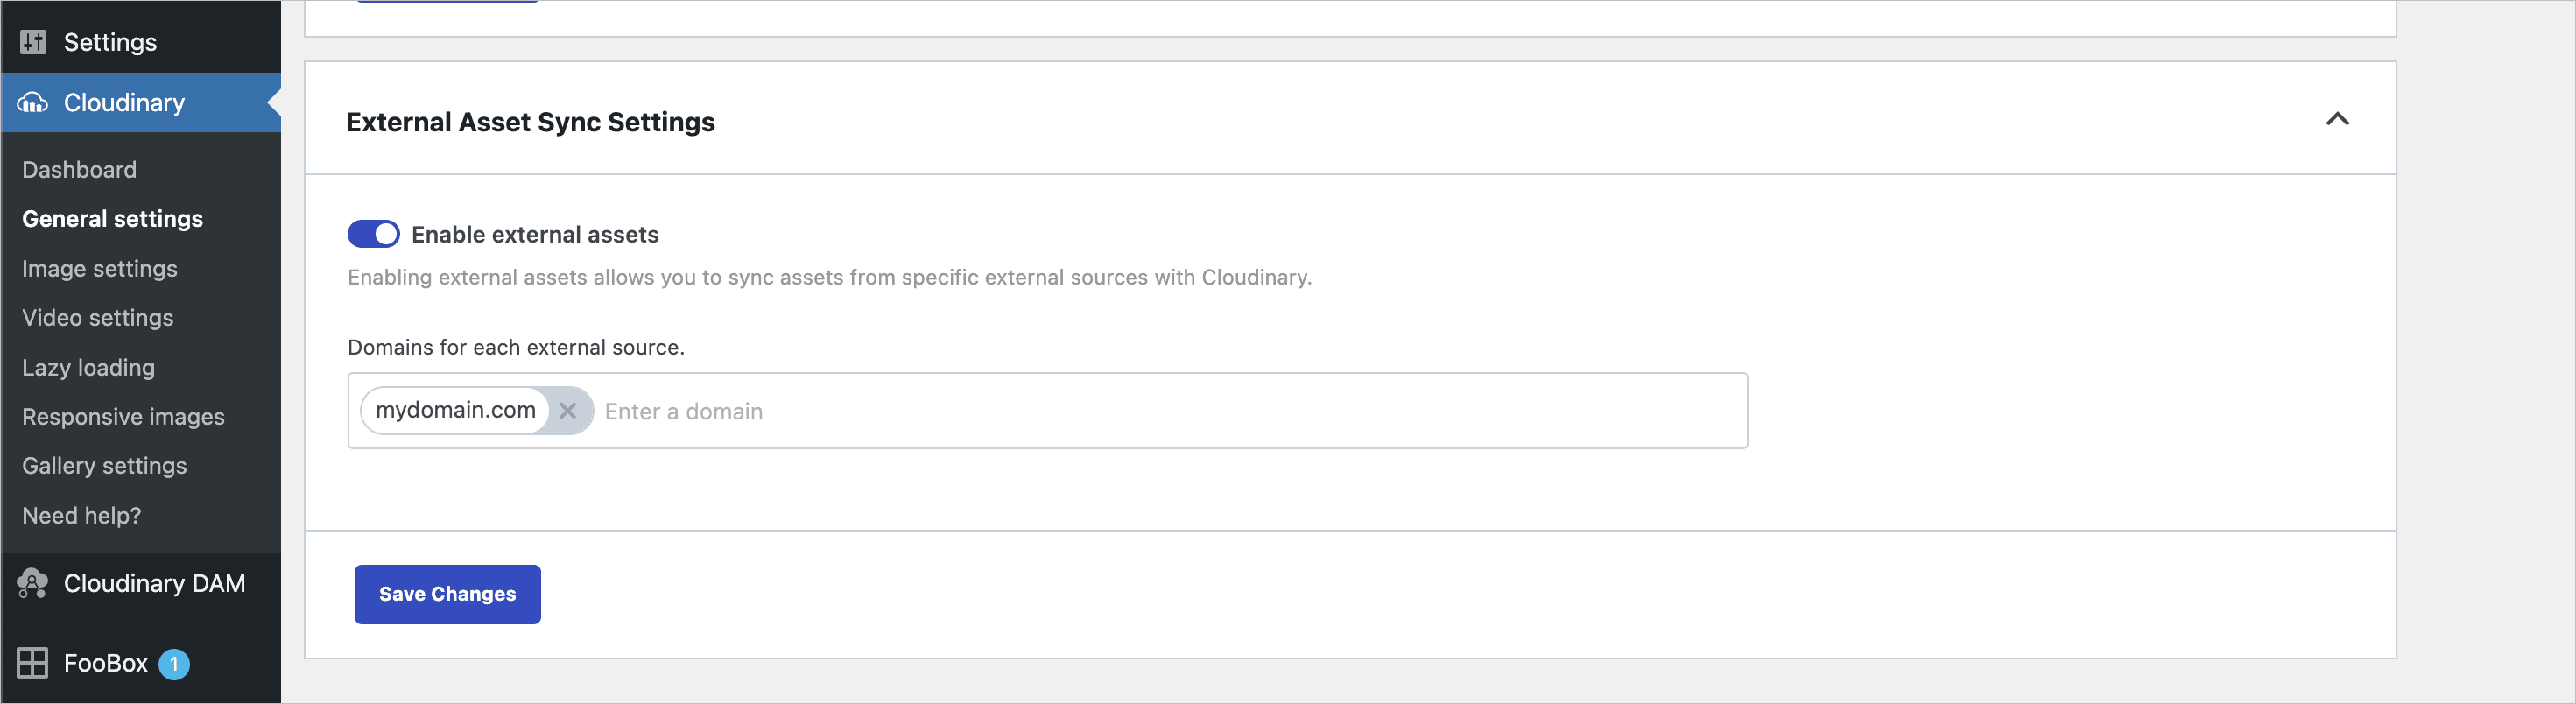
Task: Click the mydomain.com domain chip
Action: (x=455, y=411)
